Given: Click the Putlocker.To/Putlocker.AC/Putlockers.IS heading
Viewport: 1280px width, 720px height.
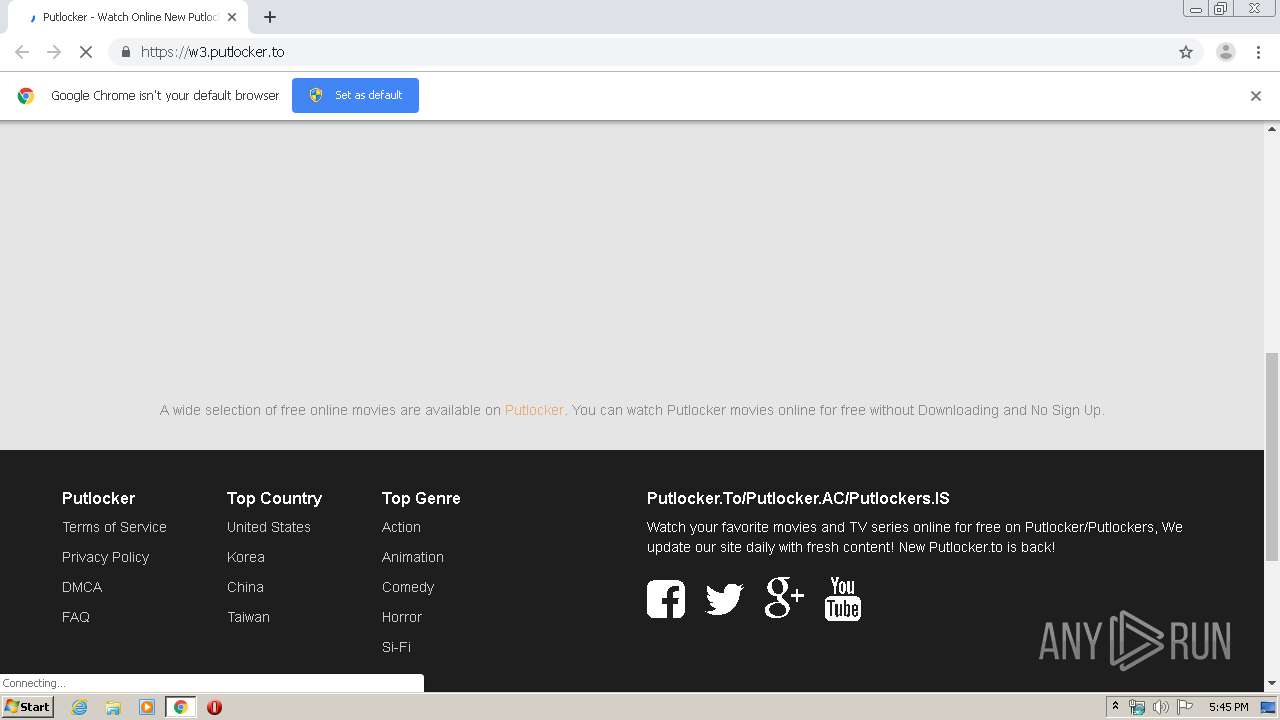Looking at the screenshot, I should pyautogui.click(x=798, y=498).
